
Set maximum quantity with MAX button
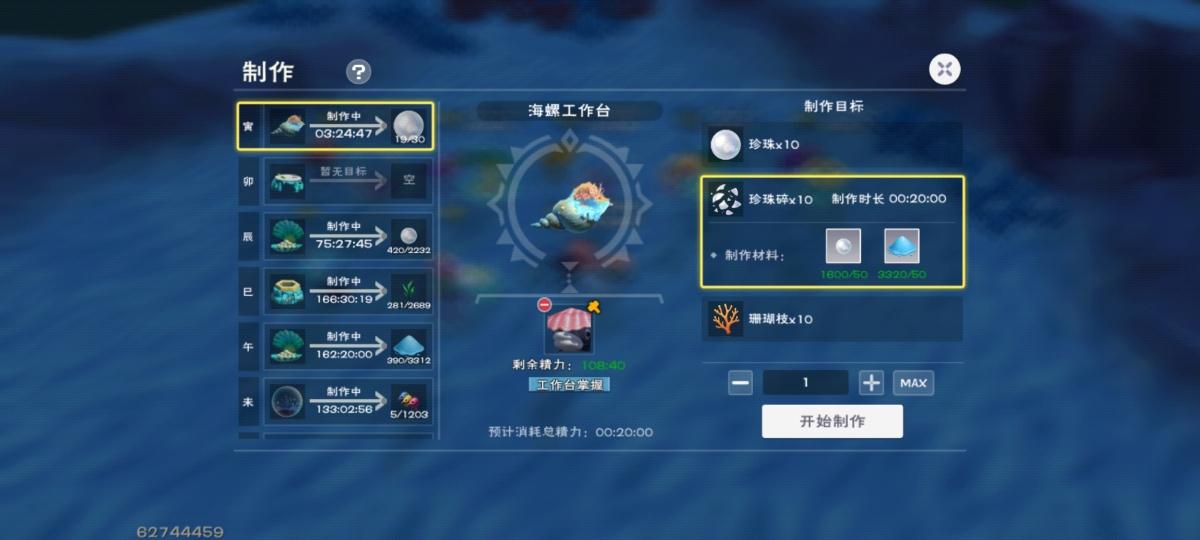tap(913, 382)
